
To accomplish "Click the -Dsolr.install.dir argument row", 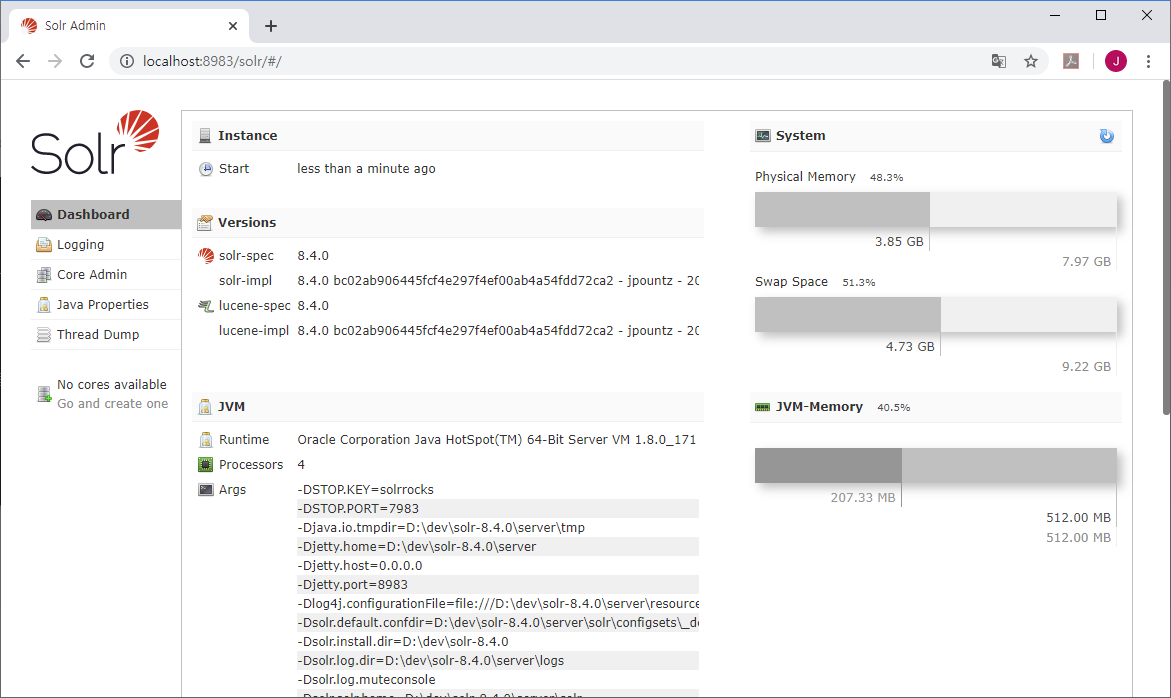I will [x=497, y=642].
